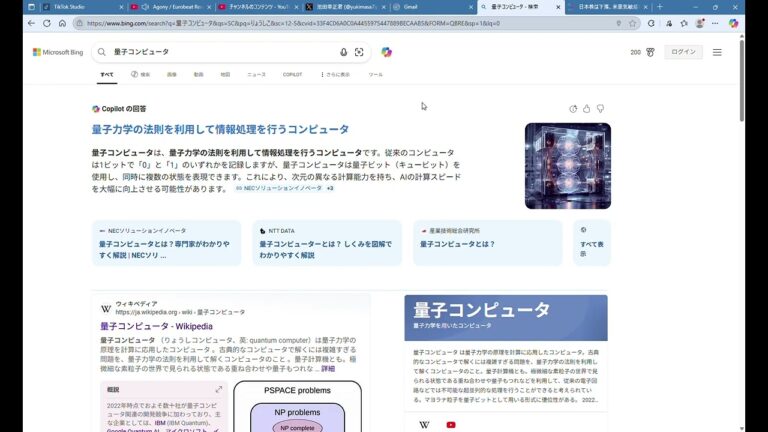Go back to the previous page
The height and width of the screenshot is (432, 768).
[x=31, y=23]
